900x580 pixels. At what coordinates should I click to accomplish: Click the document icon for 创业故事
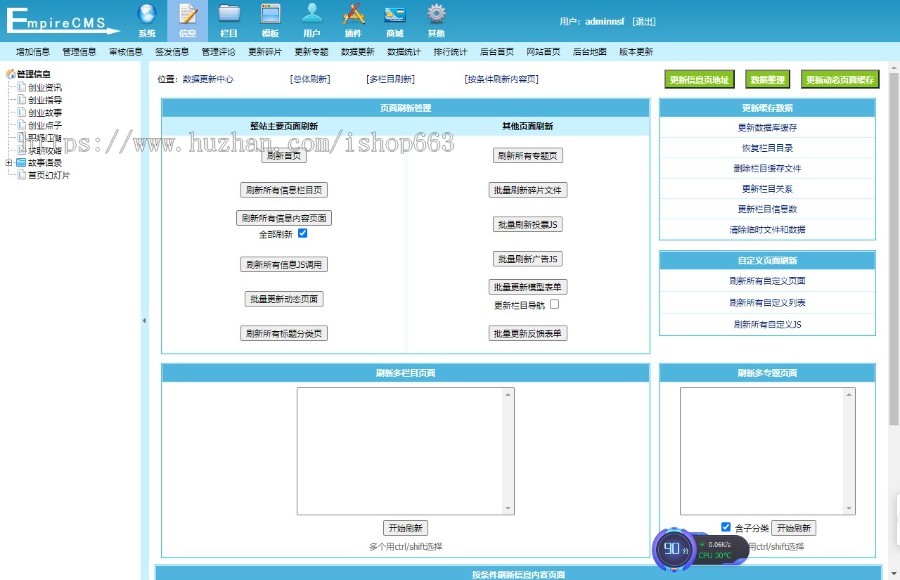22,112
